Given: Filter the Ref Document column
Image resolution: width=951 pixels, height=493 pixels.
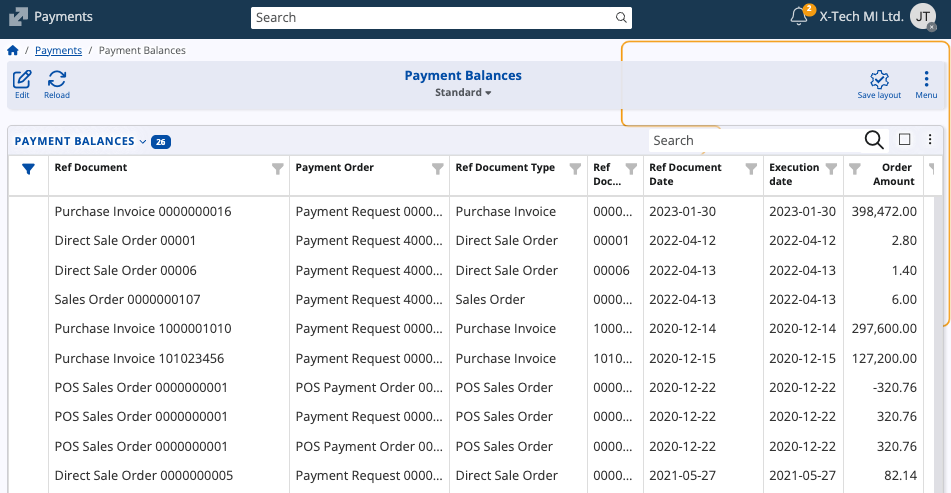Looking at the screenshot, I should click(278, 169).
